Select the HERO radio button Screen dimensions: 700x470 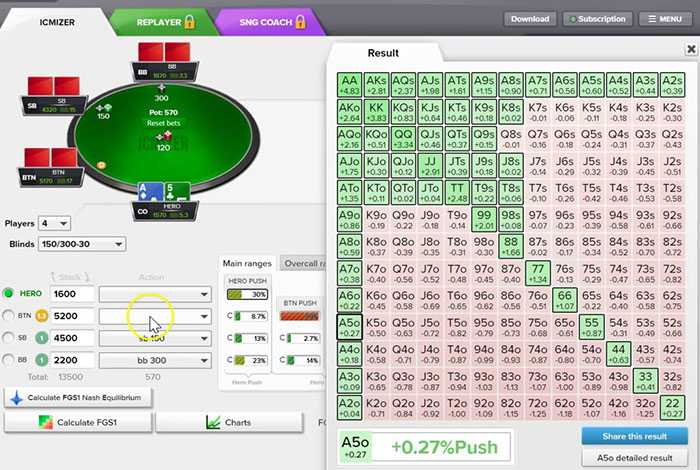coord(8,293)
